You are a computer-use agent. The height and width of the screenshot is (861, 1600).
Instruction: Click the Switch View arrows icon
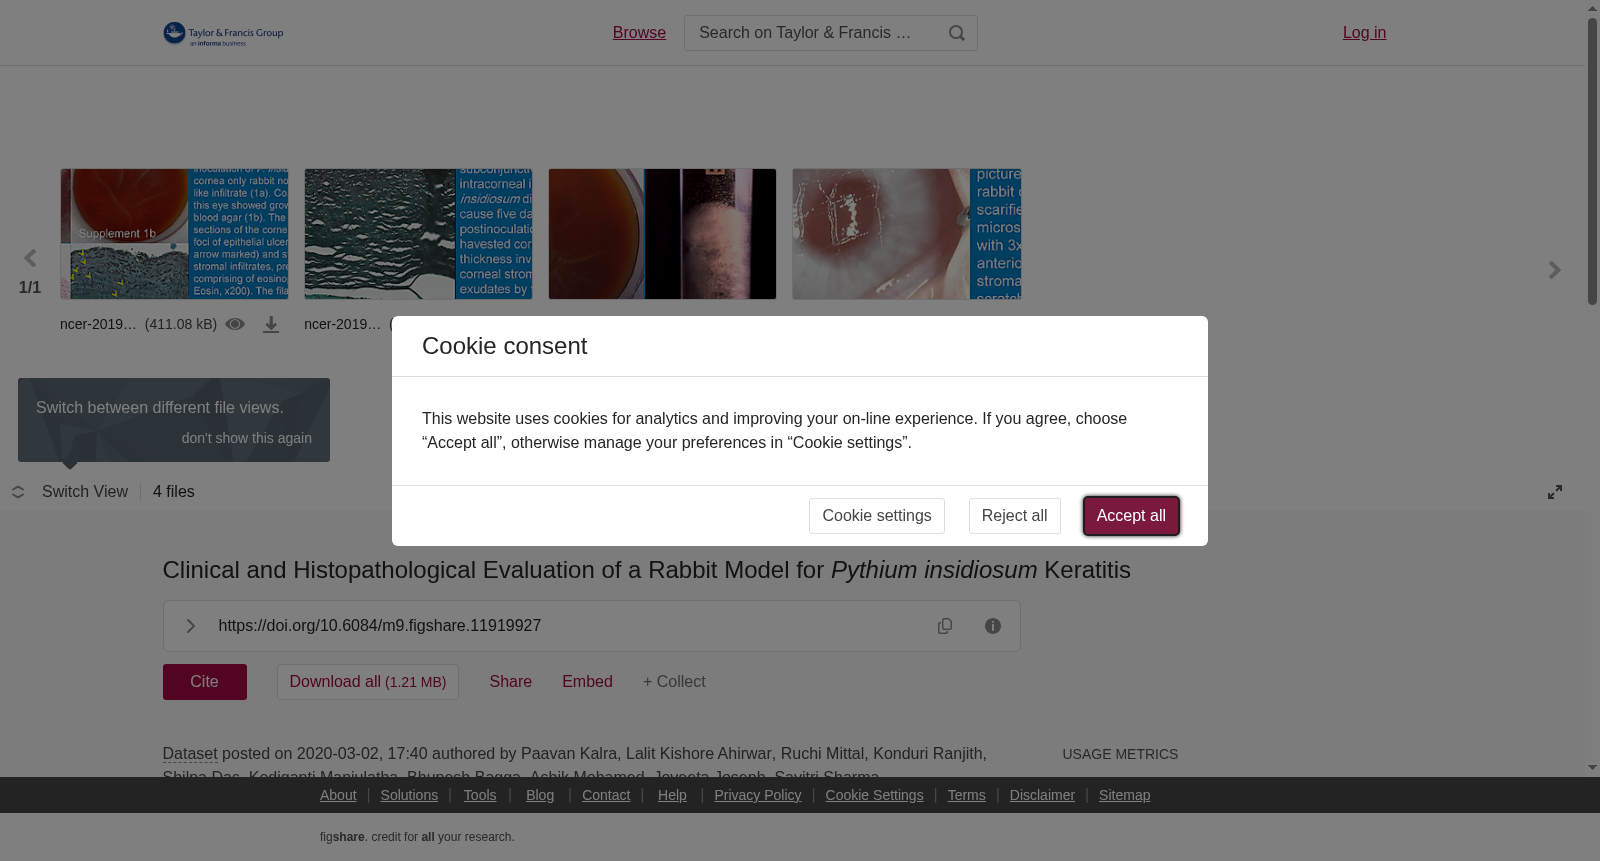(x=18, y=492)
